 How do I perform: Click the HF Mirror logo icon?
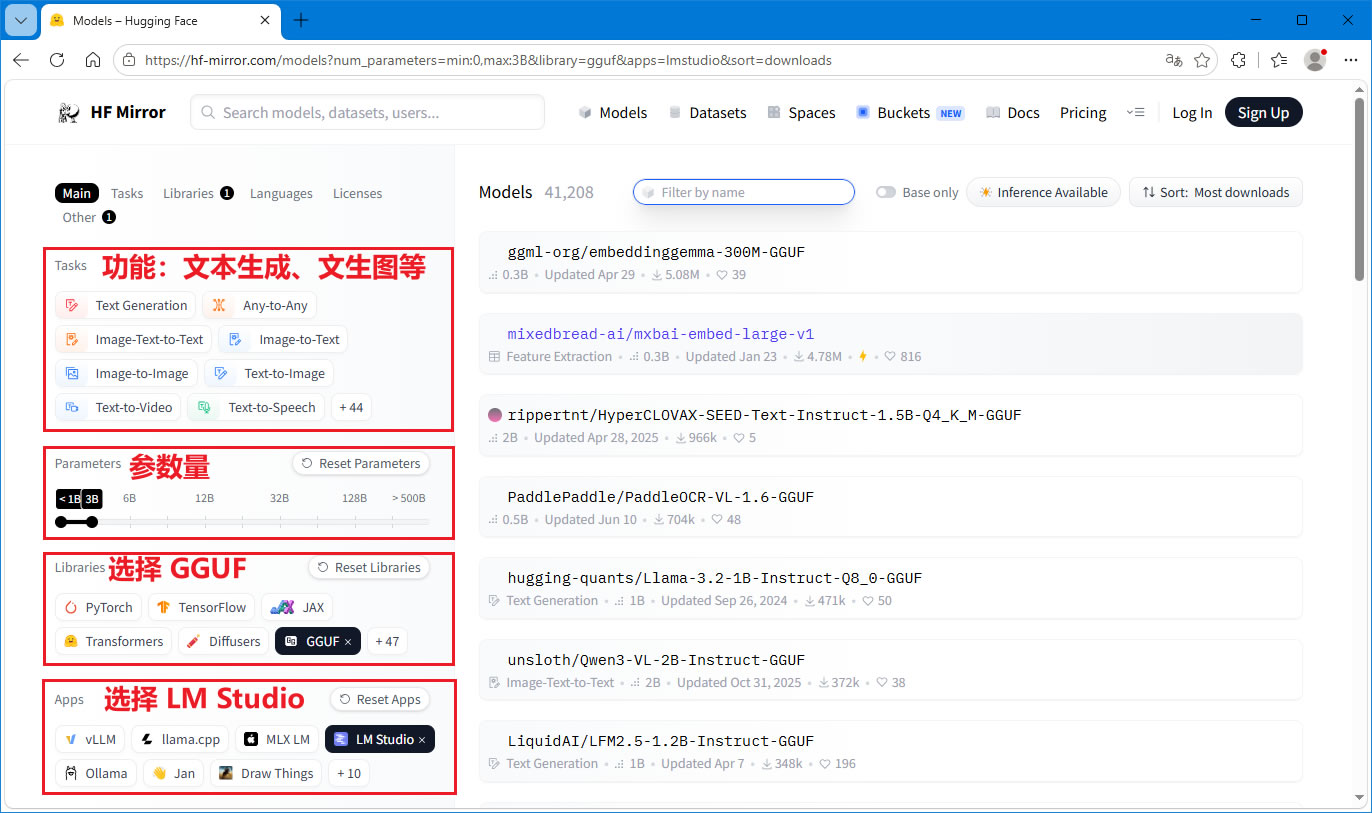(x=69, y=112)
